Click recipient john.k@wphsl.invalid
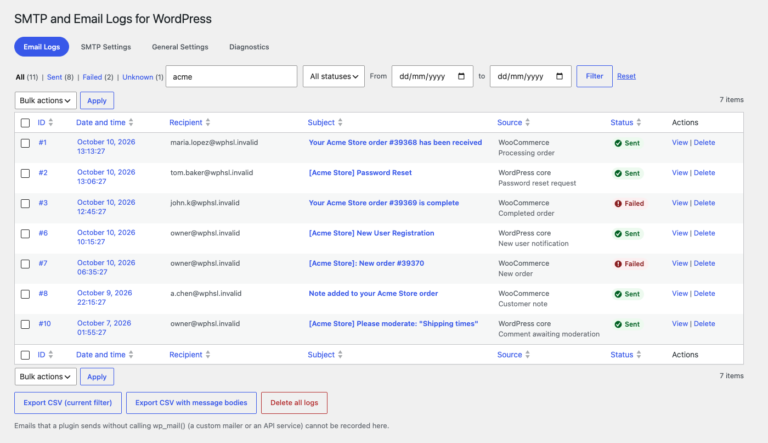The height and width of the screenshot is (443, 768). pos(205,203)
